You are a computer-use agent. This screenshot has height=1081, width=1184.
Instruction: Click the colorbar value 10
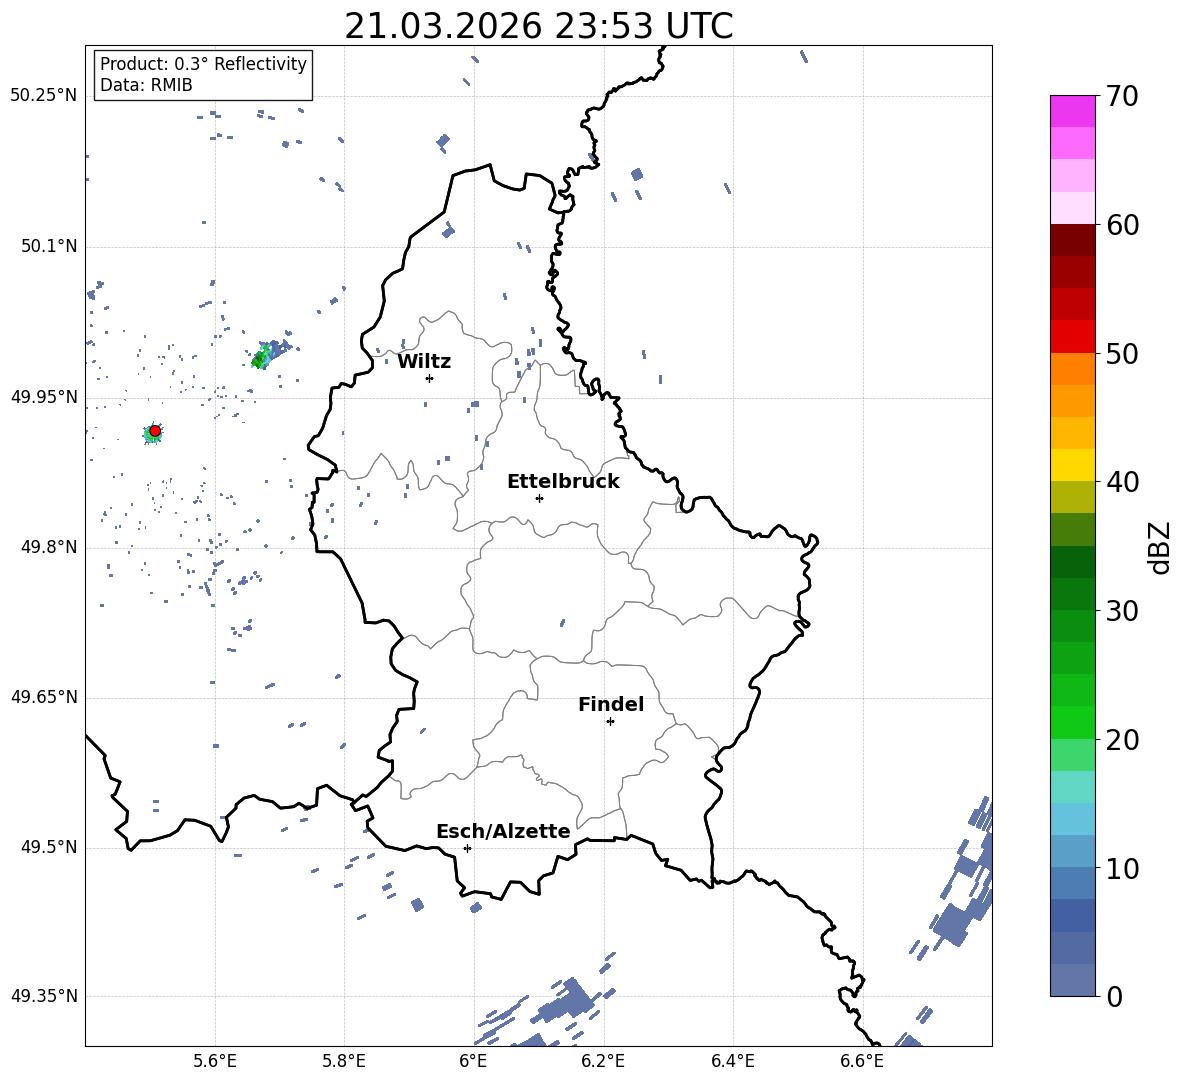[x=1122, y=868]
